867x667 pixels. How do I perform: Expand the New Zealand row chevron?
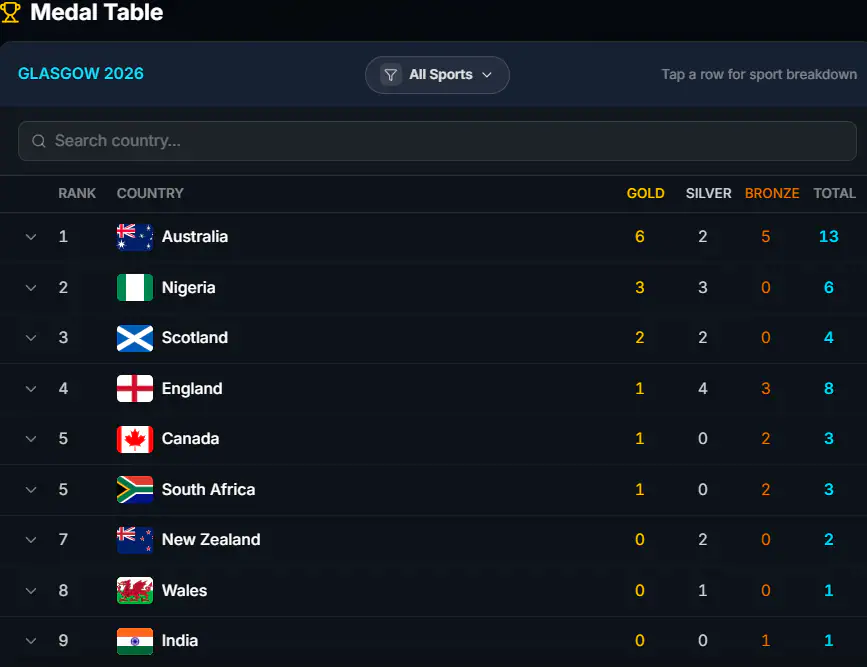[x=31, y=540]
